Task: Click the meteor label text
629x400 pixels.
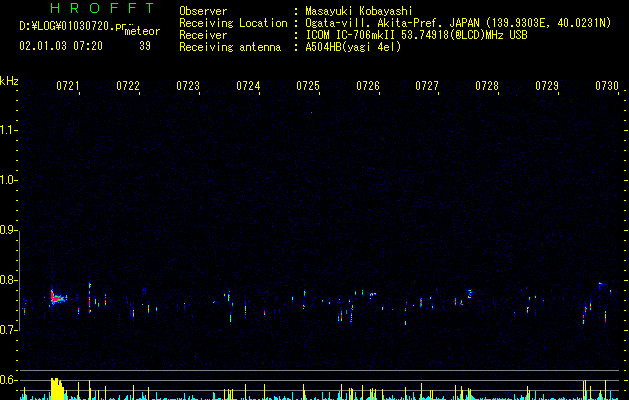Action: (x=142, y=31)
